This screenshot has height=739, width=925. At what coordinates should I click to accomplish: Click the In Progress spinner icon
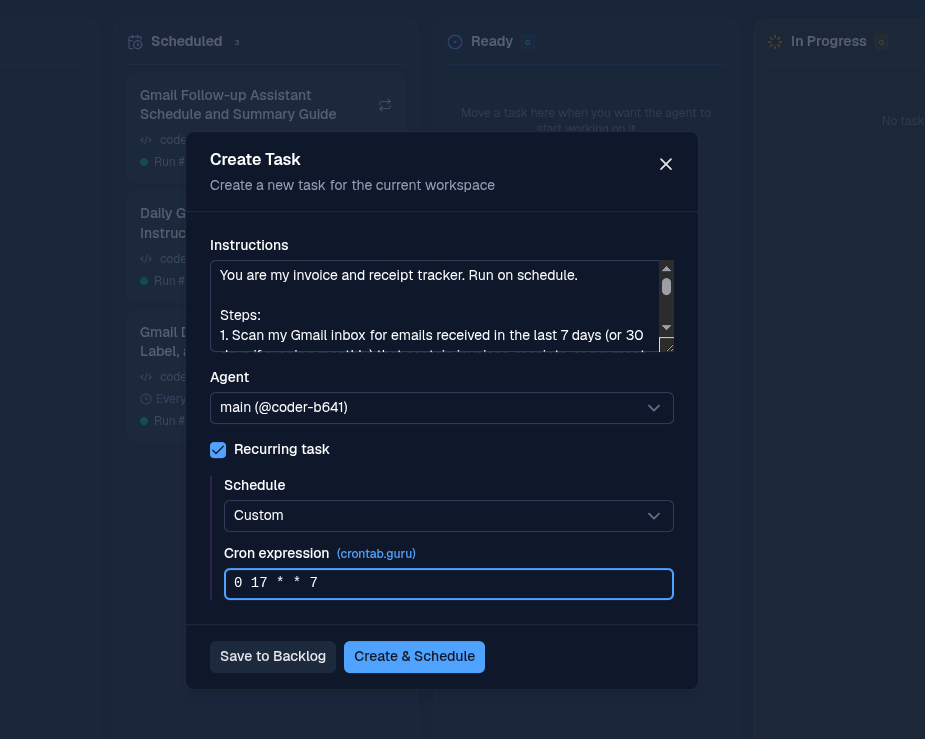coord(775,42)
